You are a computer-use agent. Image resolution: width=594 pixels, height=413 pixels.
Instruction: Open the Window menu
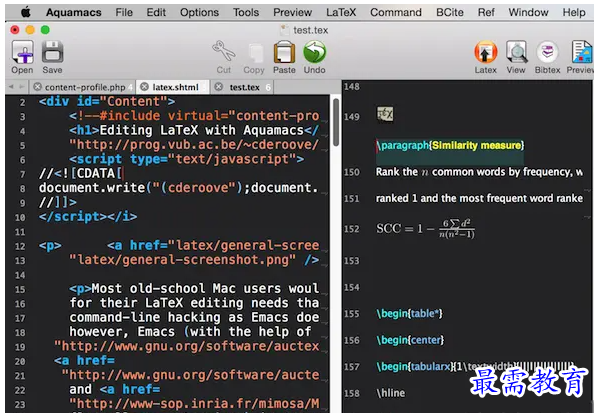coord(528,13)
